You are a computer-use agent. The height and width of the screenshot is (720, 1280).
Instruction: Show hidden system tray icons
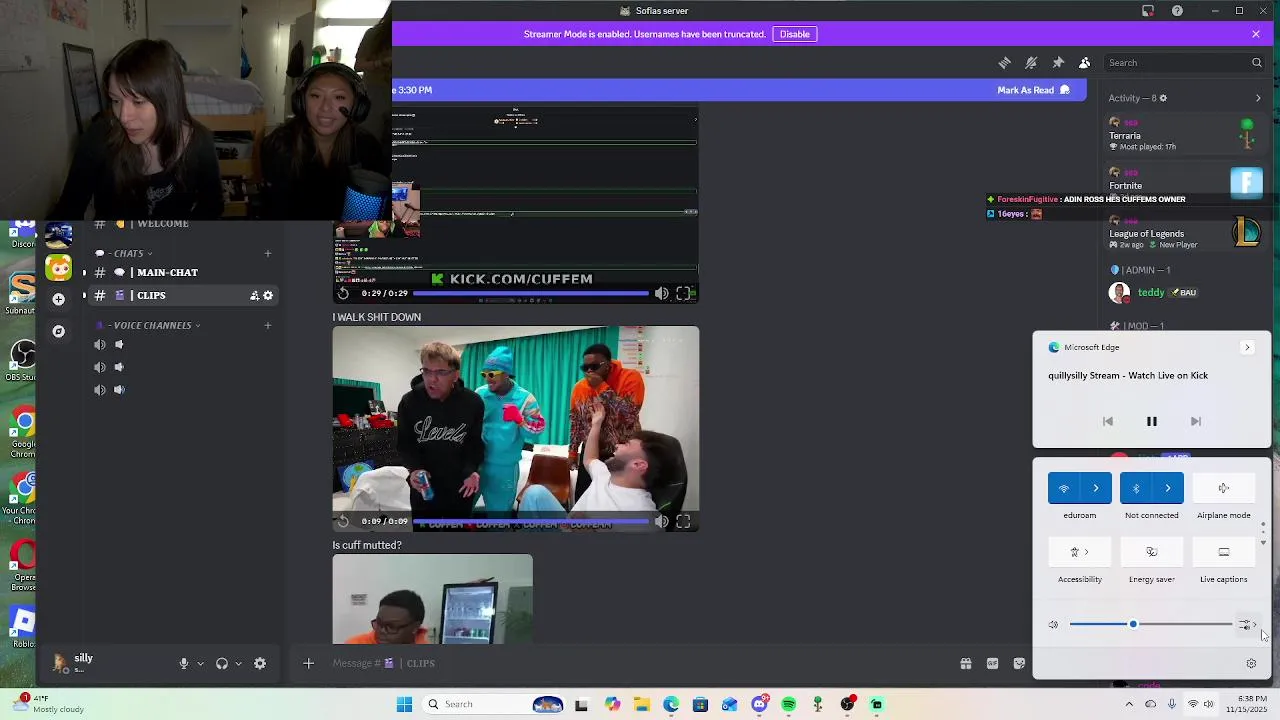click(1129, 705)
